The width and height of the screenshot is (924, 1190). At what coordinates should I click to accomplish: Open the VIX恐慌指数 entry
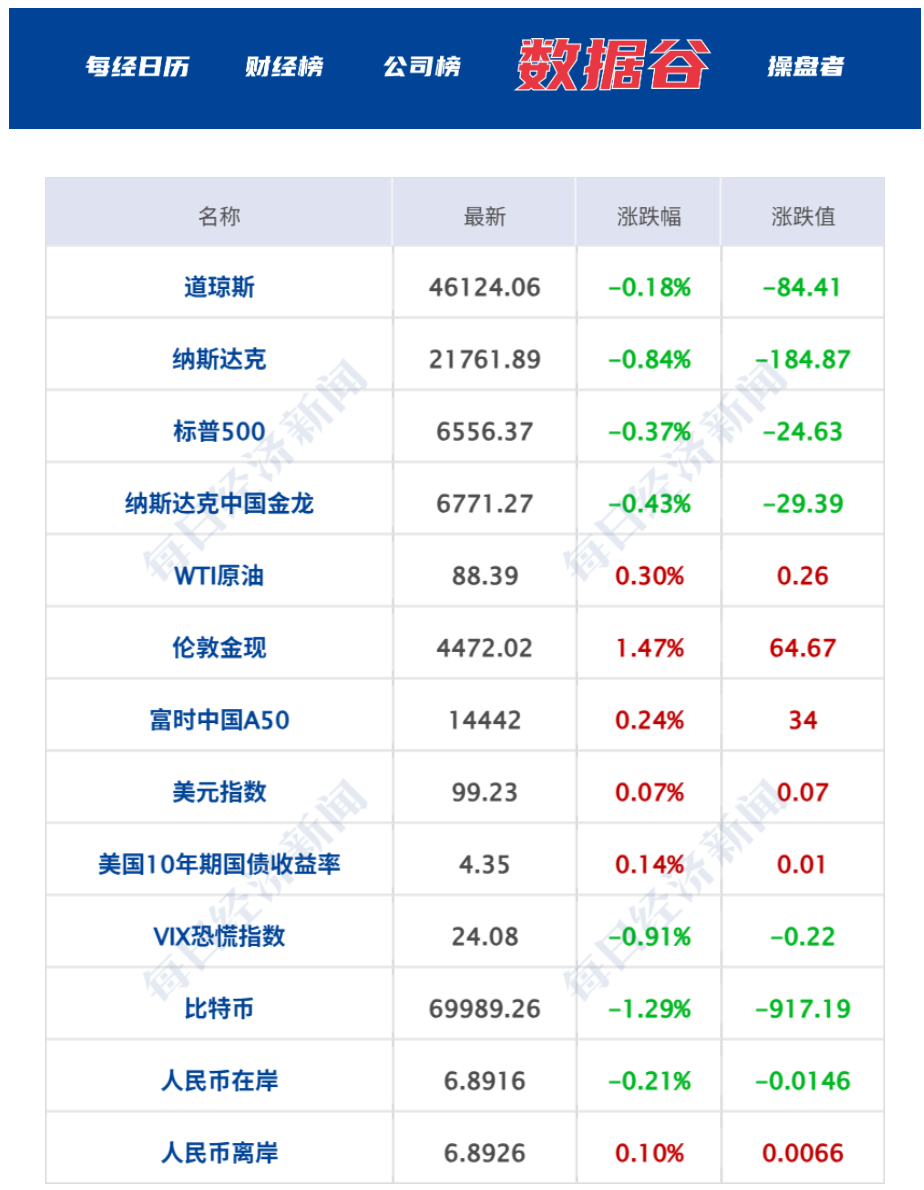click(219, 936)
